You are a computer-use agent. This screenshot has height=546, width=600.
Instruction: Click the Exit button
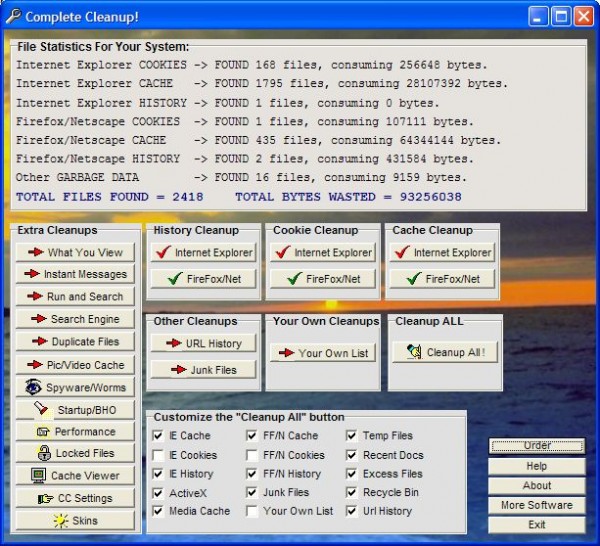537,524
